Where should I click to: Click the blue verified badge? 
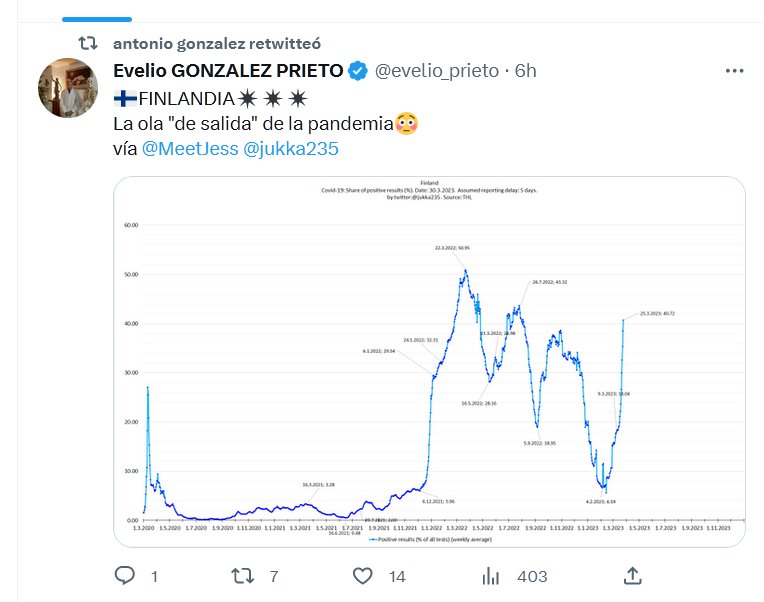(358, 71)
